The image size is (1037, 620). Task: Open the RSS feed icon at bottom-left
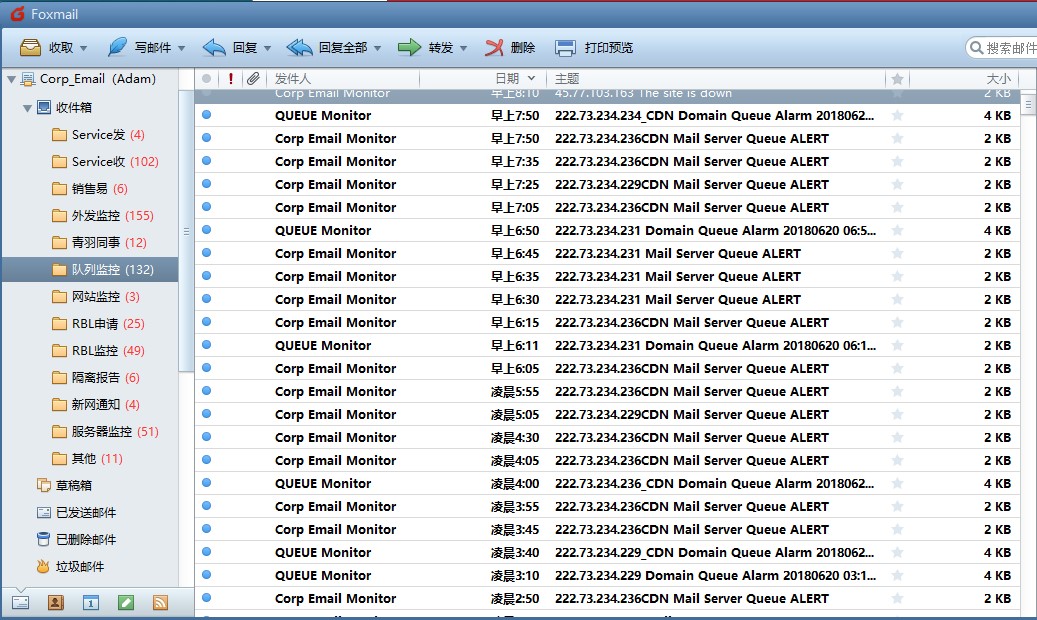tap(159, 602)
